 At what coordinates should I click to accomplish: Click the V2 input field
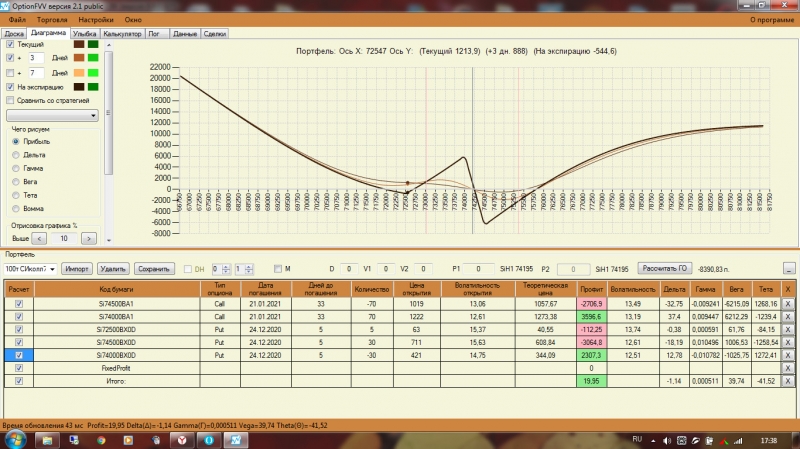tap(423, 269)
